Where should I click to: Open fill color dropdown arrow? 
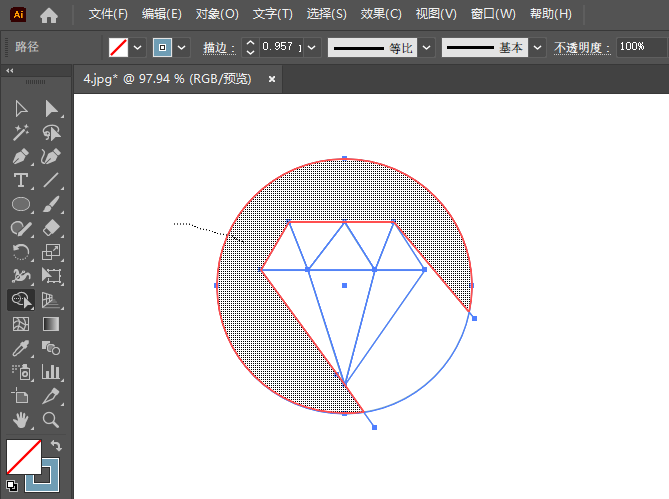point(137,48)
